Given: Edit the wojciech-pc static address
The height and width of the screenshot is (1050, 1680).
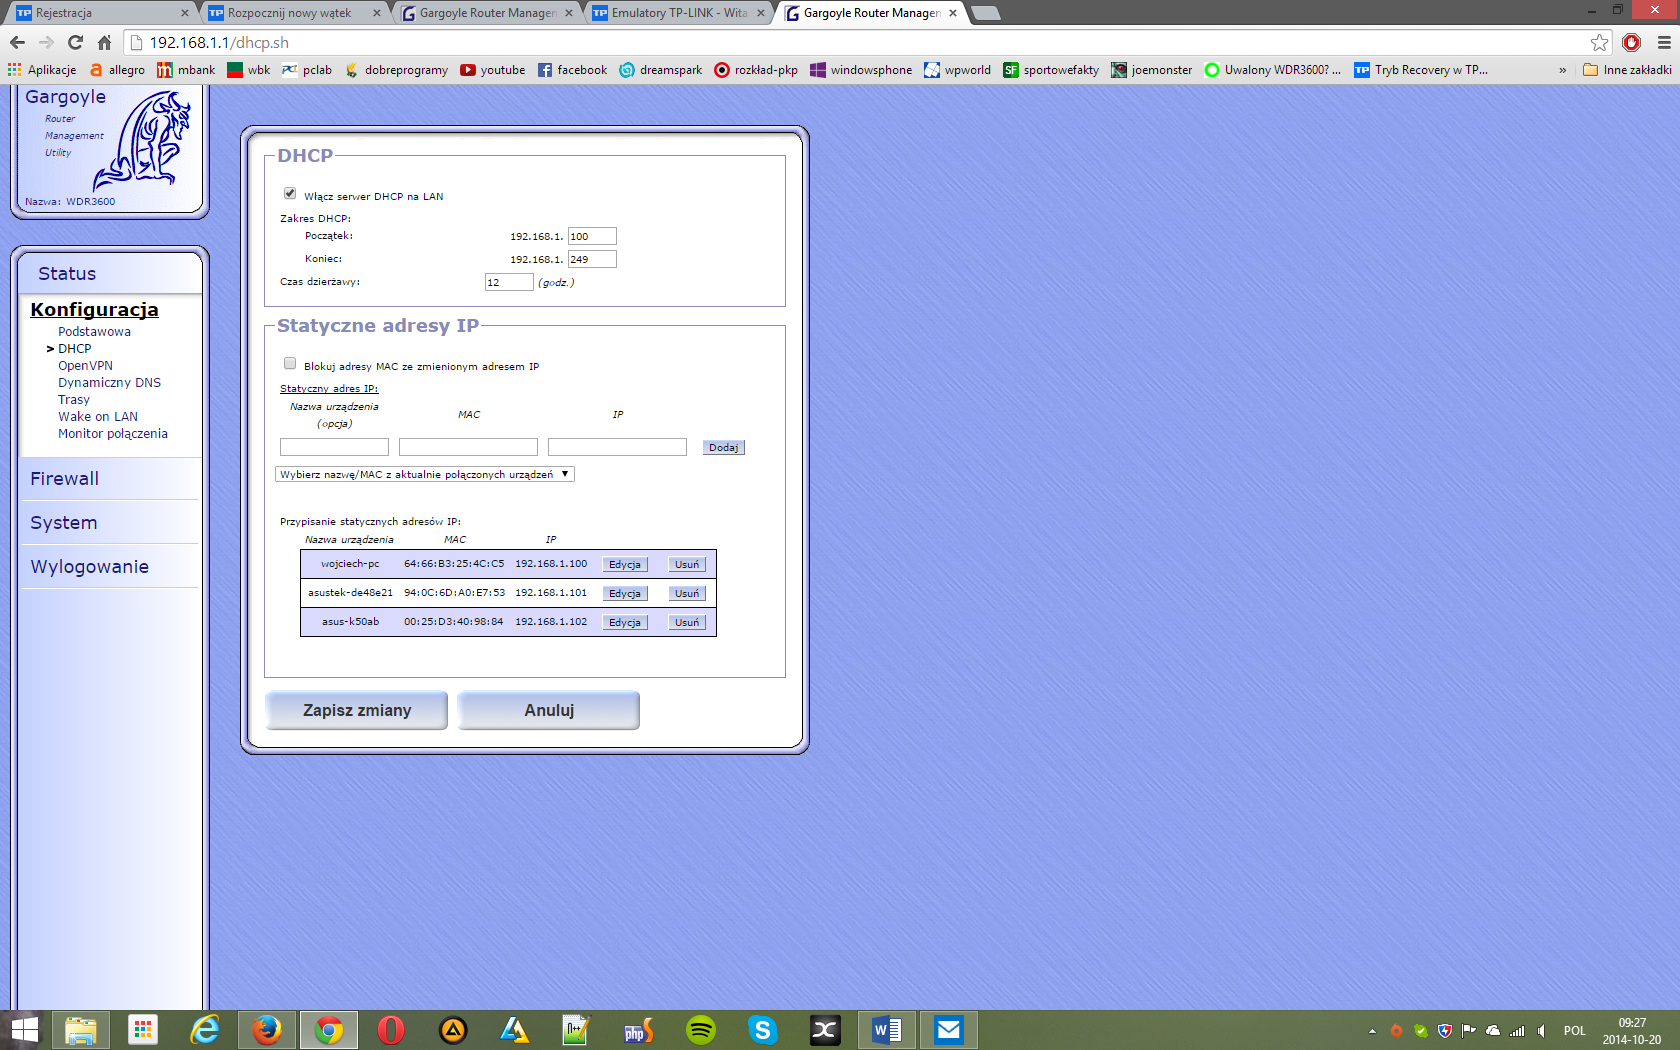Looking at the screenshot, I should [625, 564].
